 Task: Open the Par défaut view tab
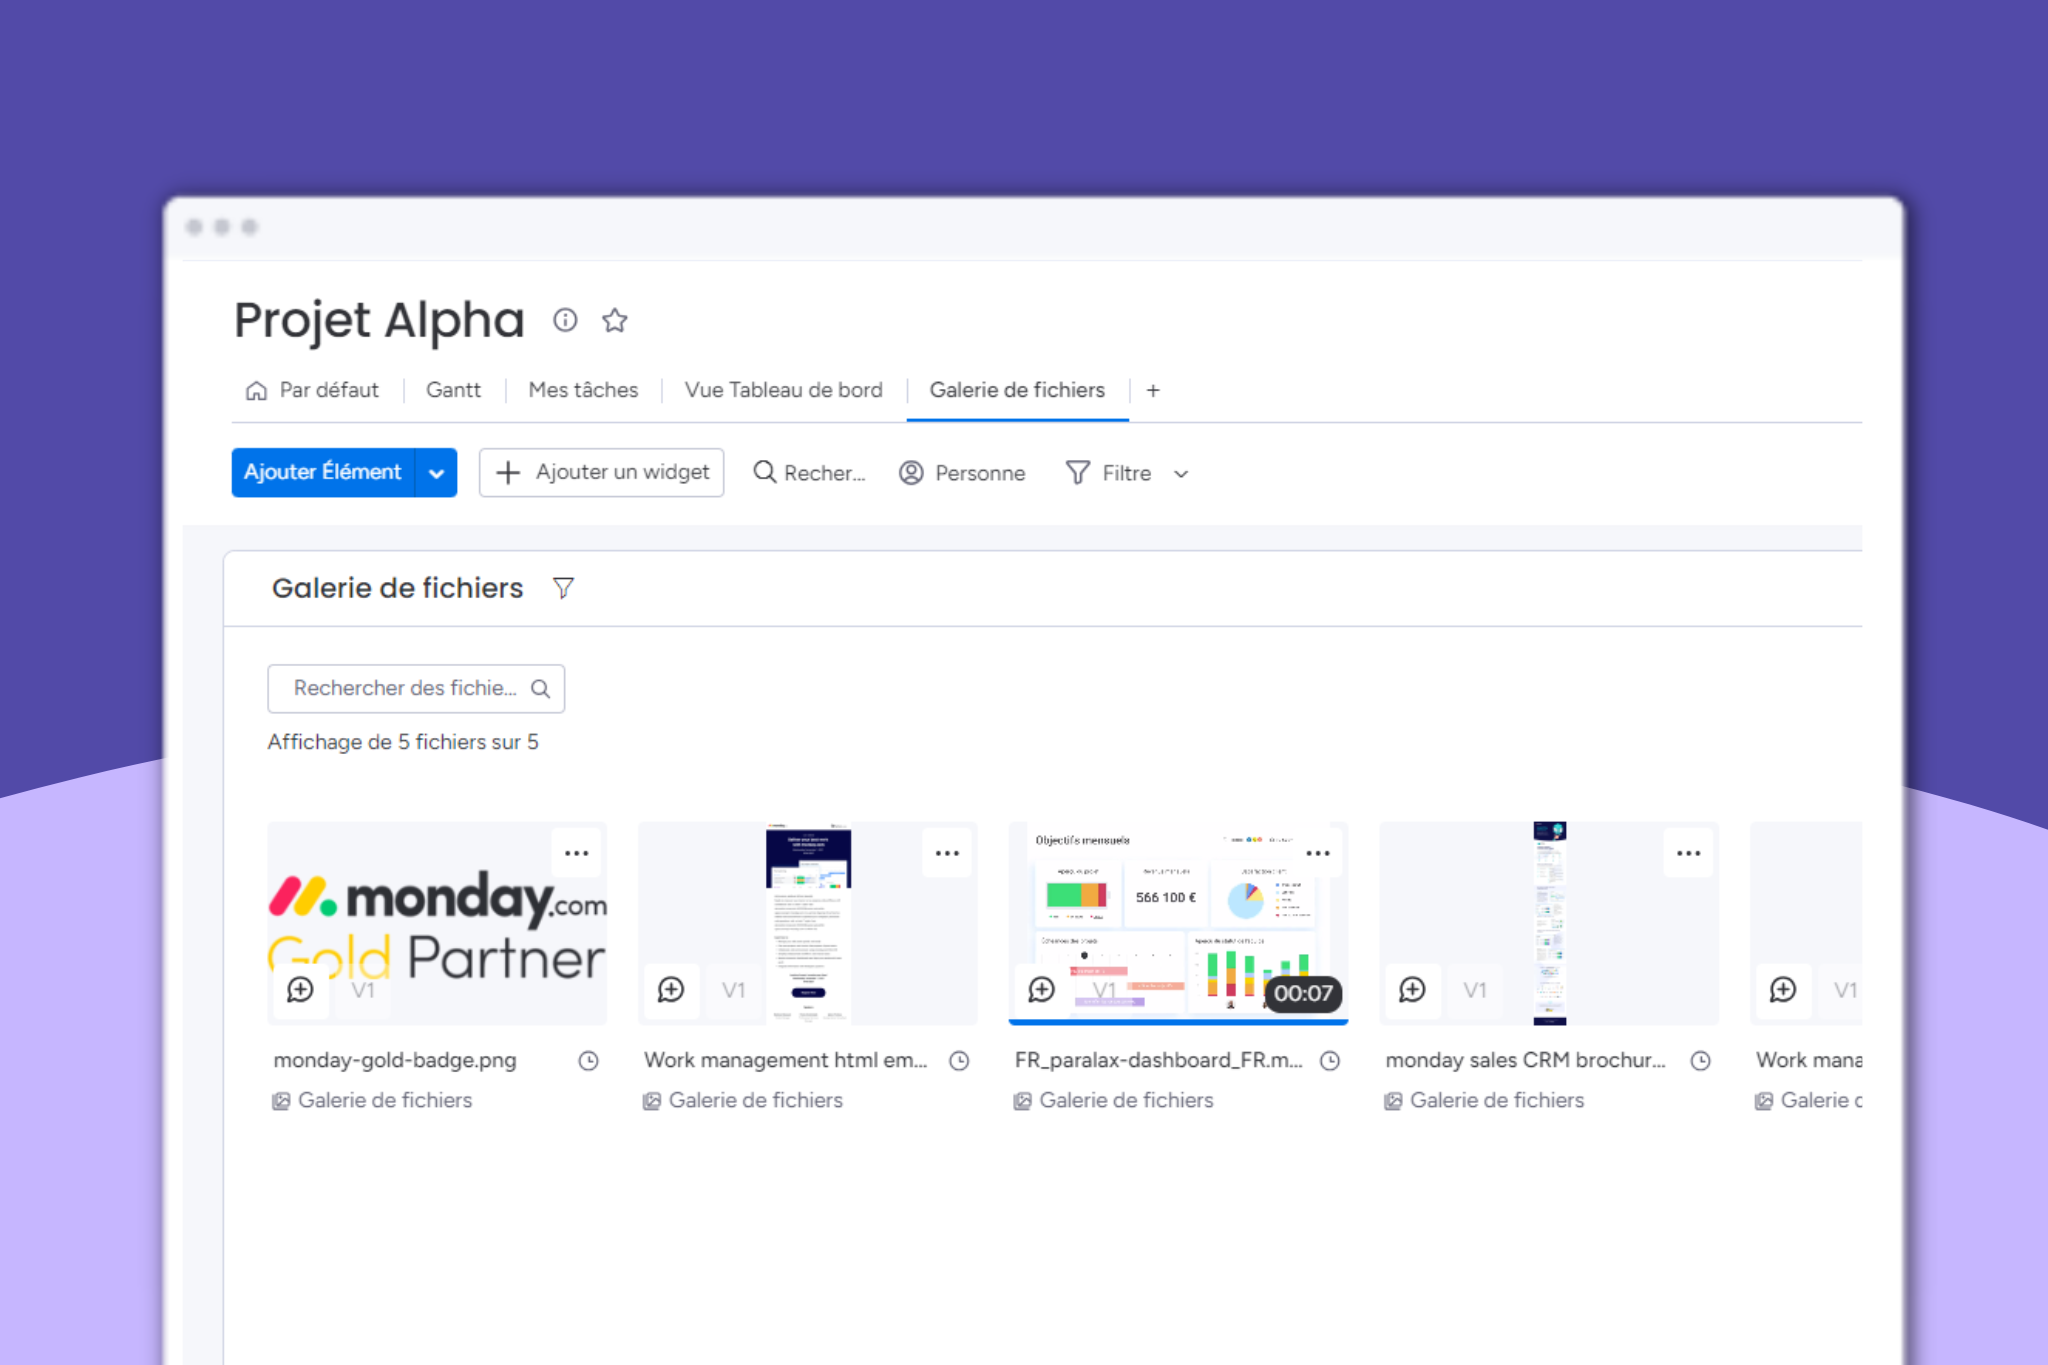click(313, 390)
